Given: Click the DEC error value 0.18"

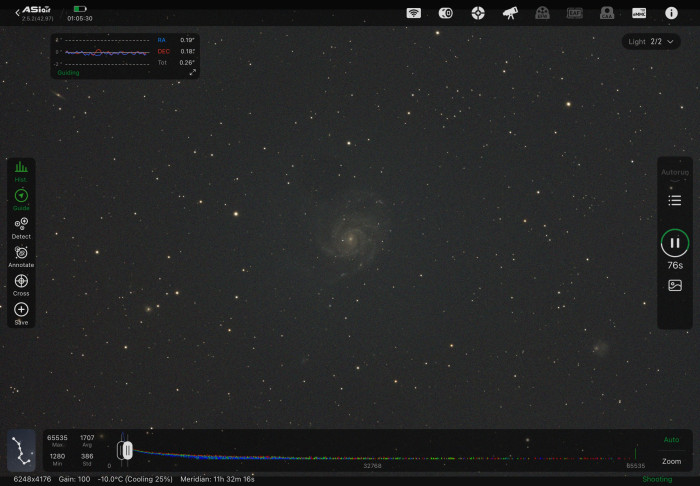Looking at the screenshot, I should (x=187, y=51).
